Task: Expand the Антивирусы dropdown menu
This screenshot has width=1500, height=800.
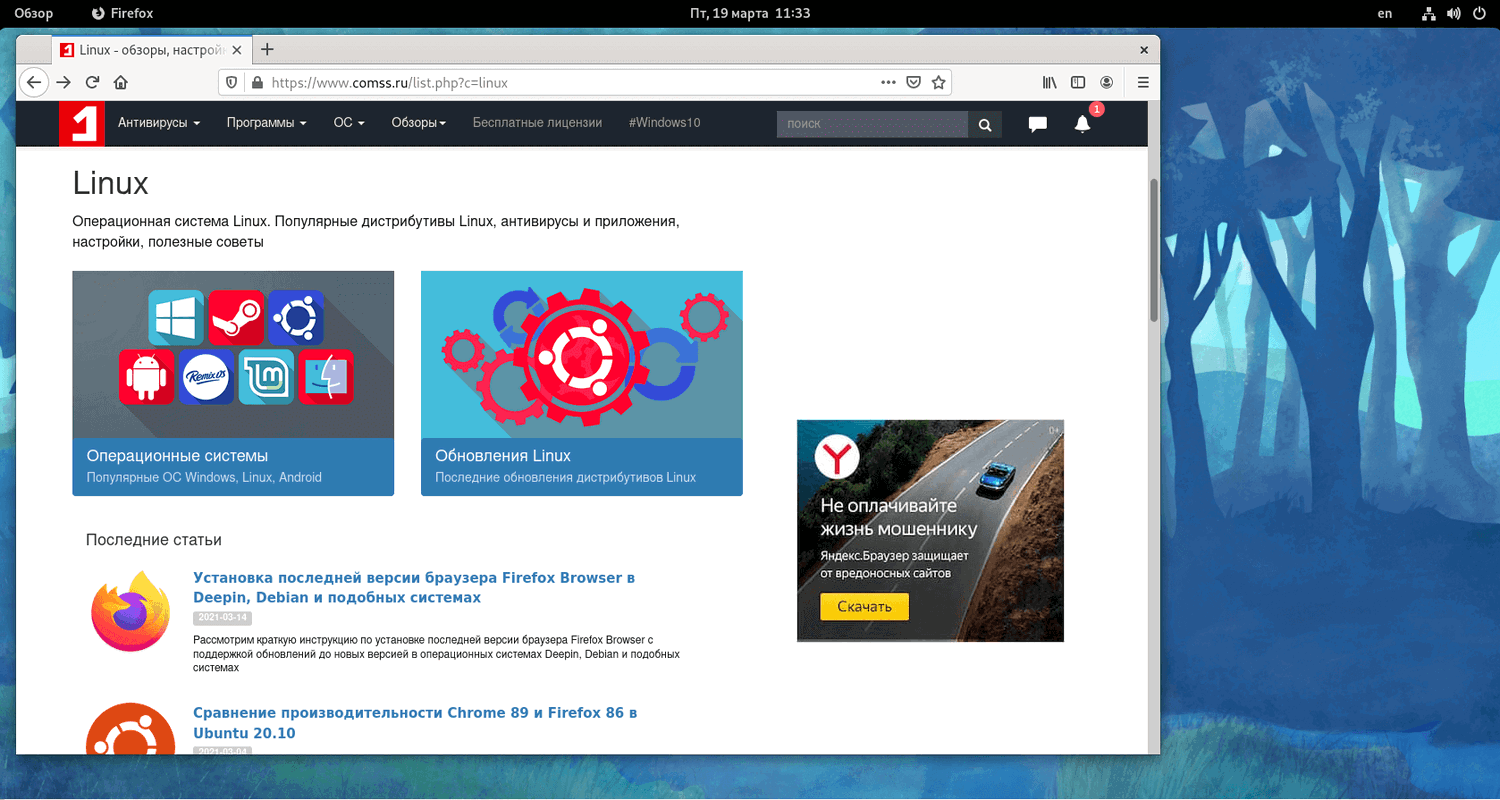Action: click(159, 123)
